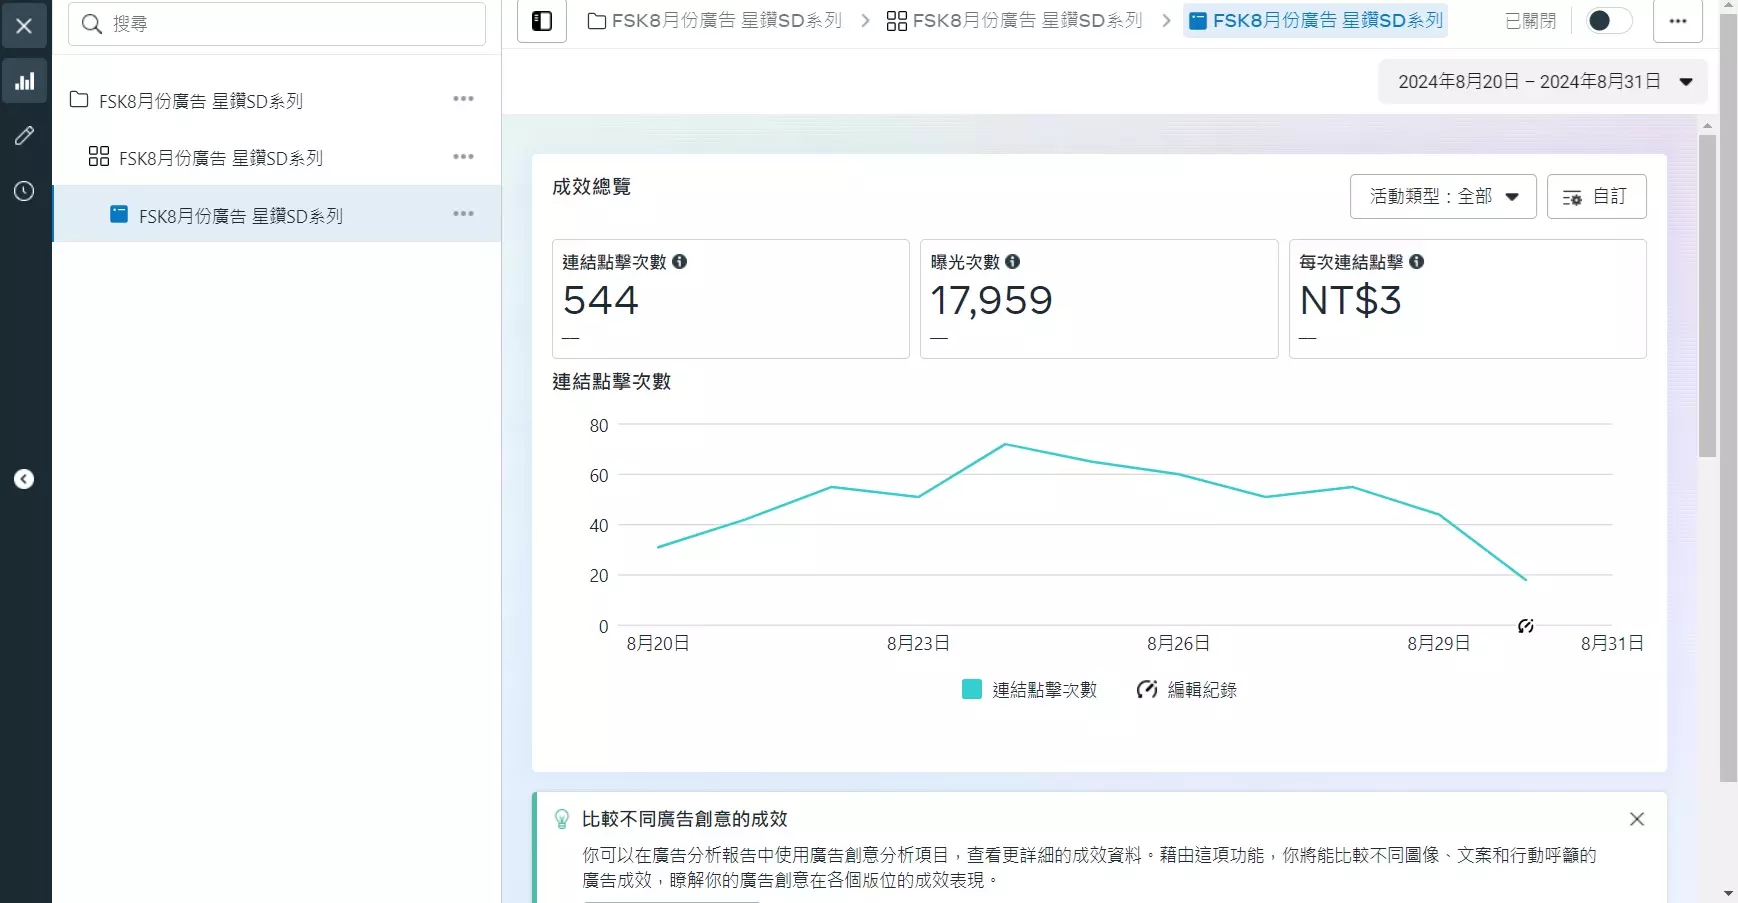
Task: Click the edit-record marker on the chart
Action: [x=1525, y=625]
